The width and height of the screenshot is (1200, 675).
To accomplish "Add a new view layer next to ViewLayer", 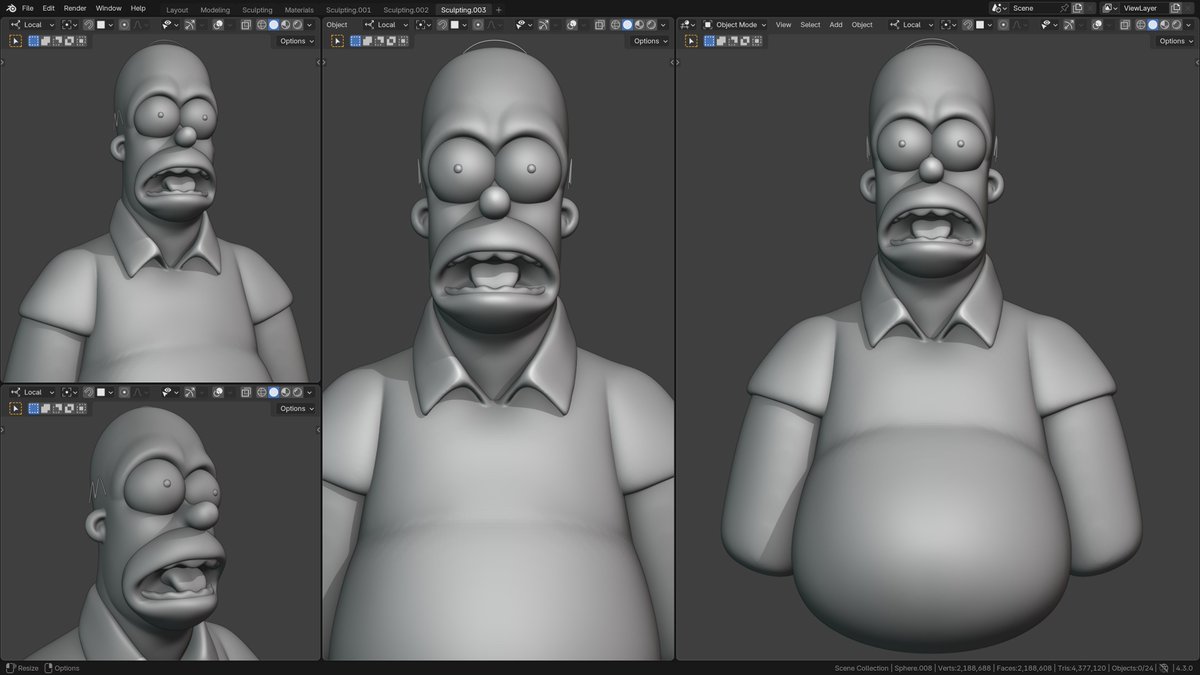I will coord(1175,8).
